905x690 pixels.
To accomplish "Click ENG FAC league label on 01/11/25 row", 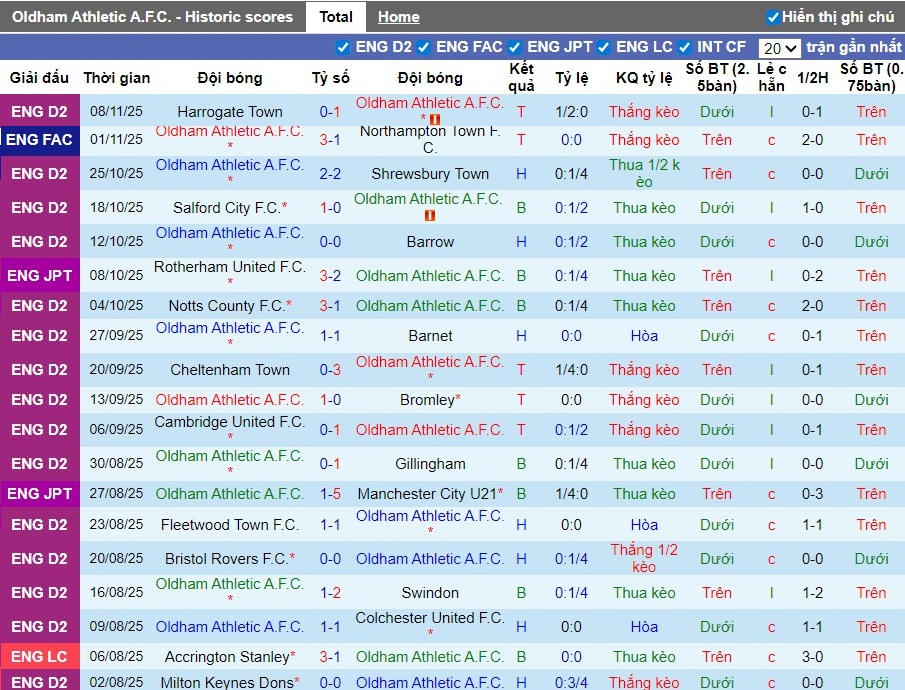I will (39, 140).
